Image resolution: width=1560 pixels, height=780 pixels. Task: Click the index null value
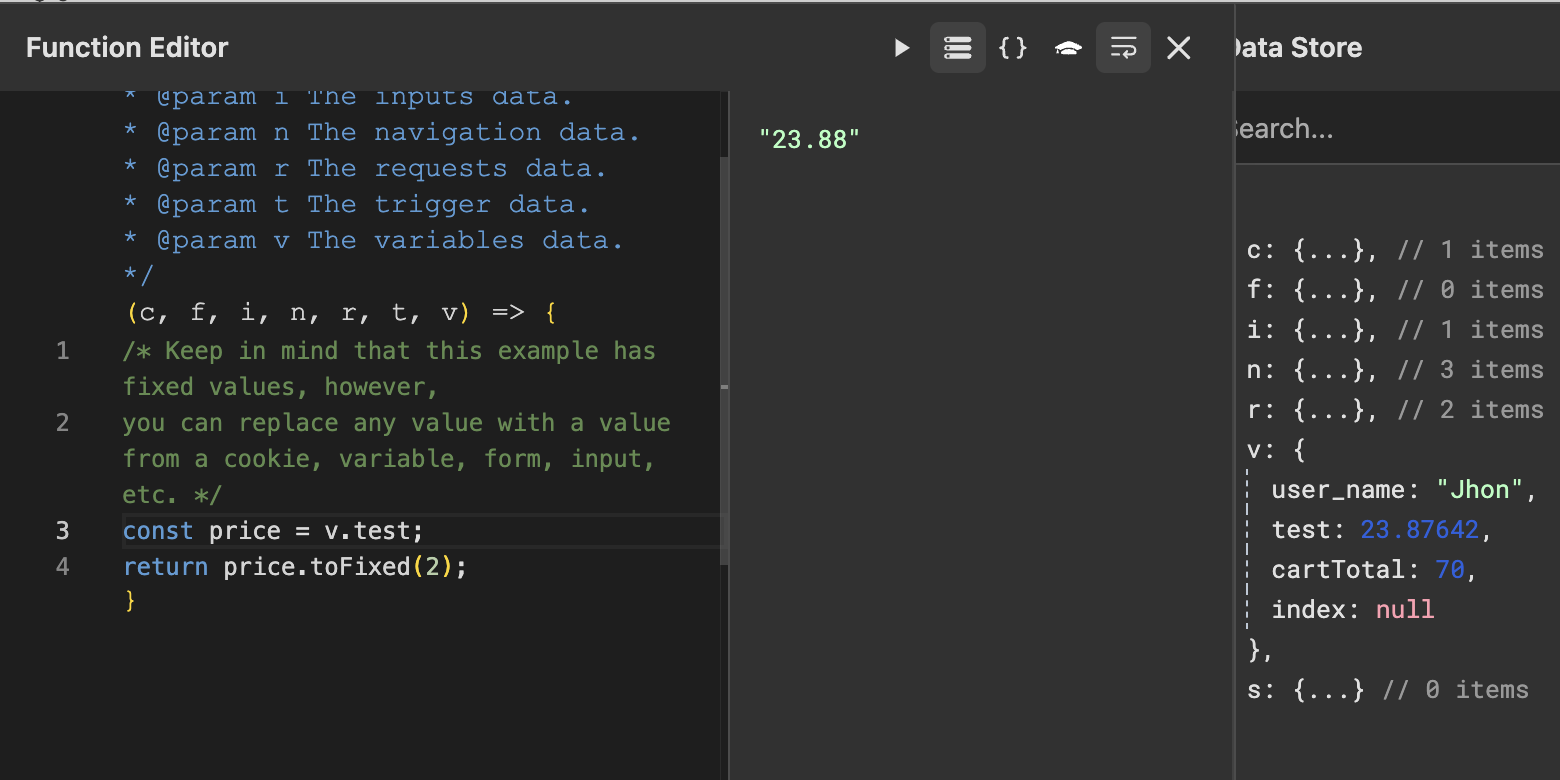1405,610
